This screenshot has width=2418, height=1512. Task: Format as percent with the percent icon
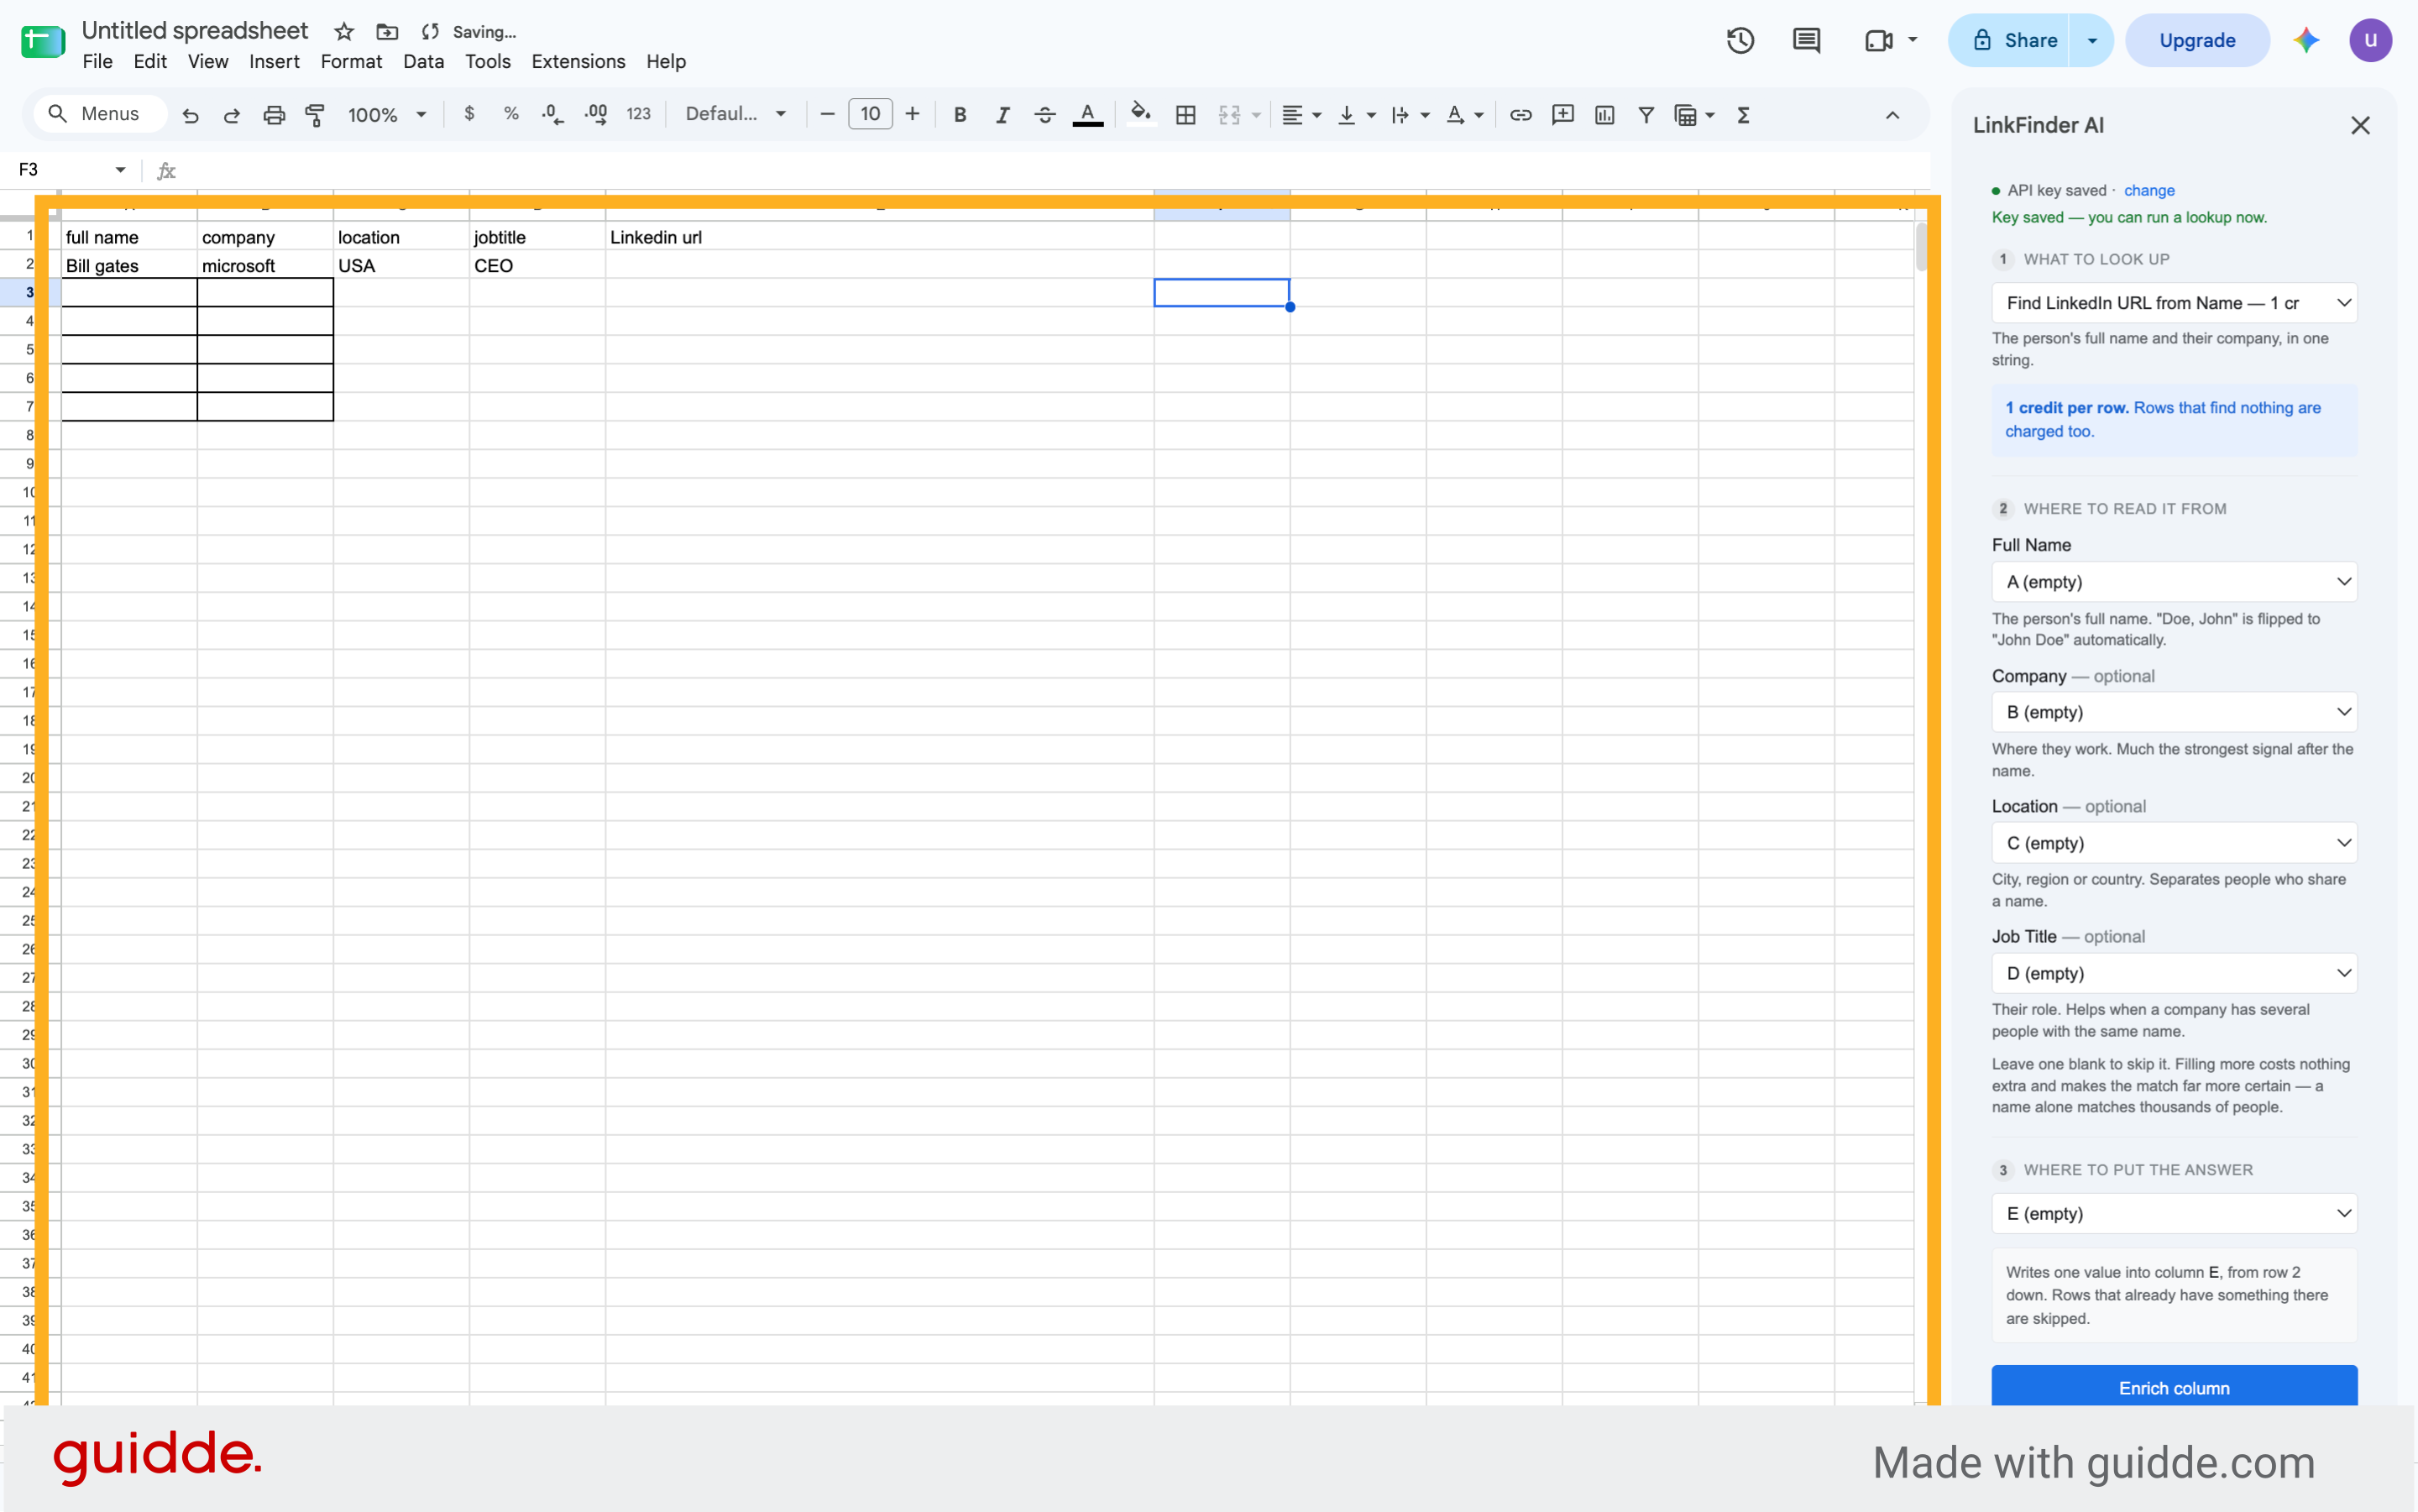[511, 114]
